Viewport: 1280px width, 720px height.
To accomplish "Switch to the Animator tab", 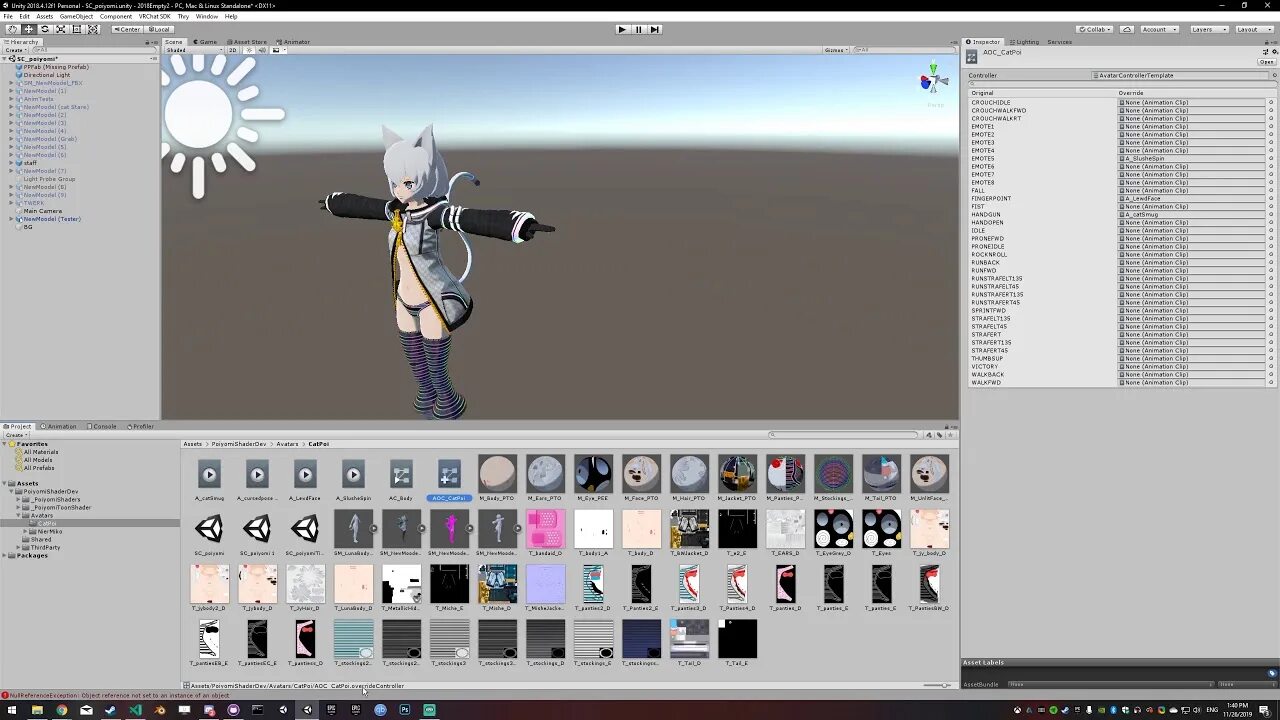I will tap(293, 42).
